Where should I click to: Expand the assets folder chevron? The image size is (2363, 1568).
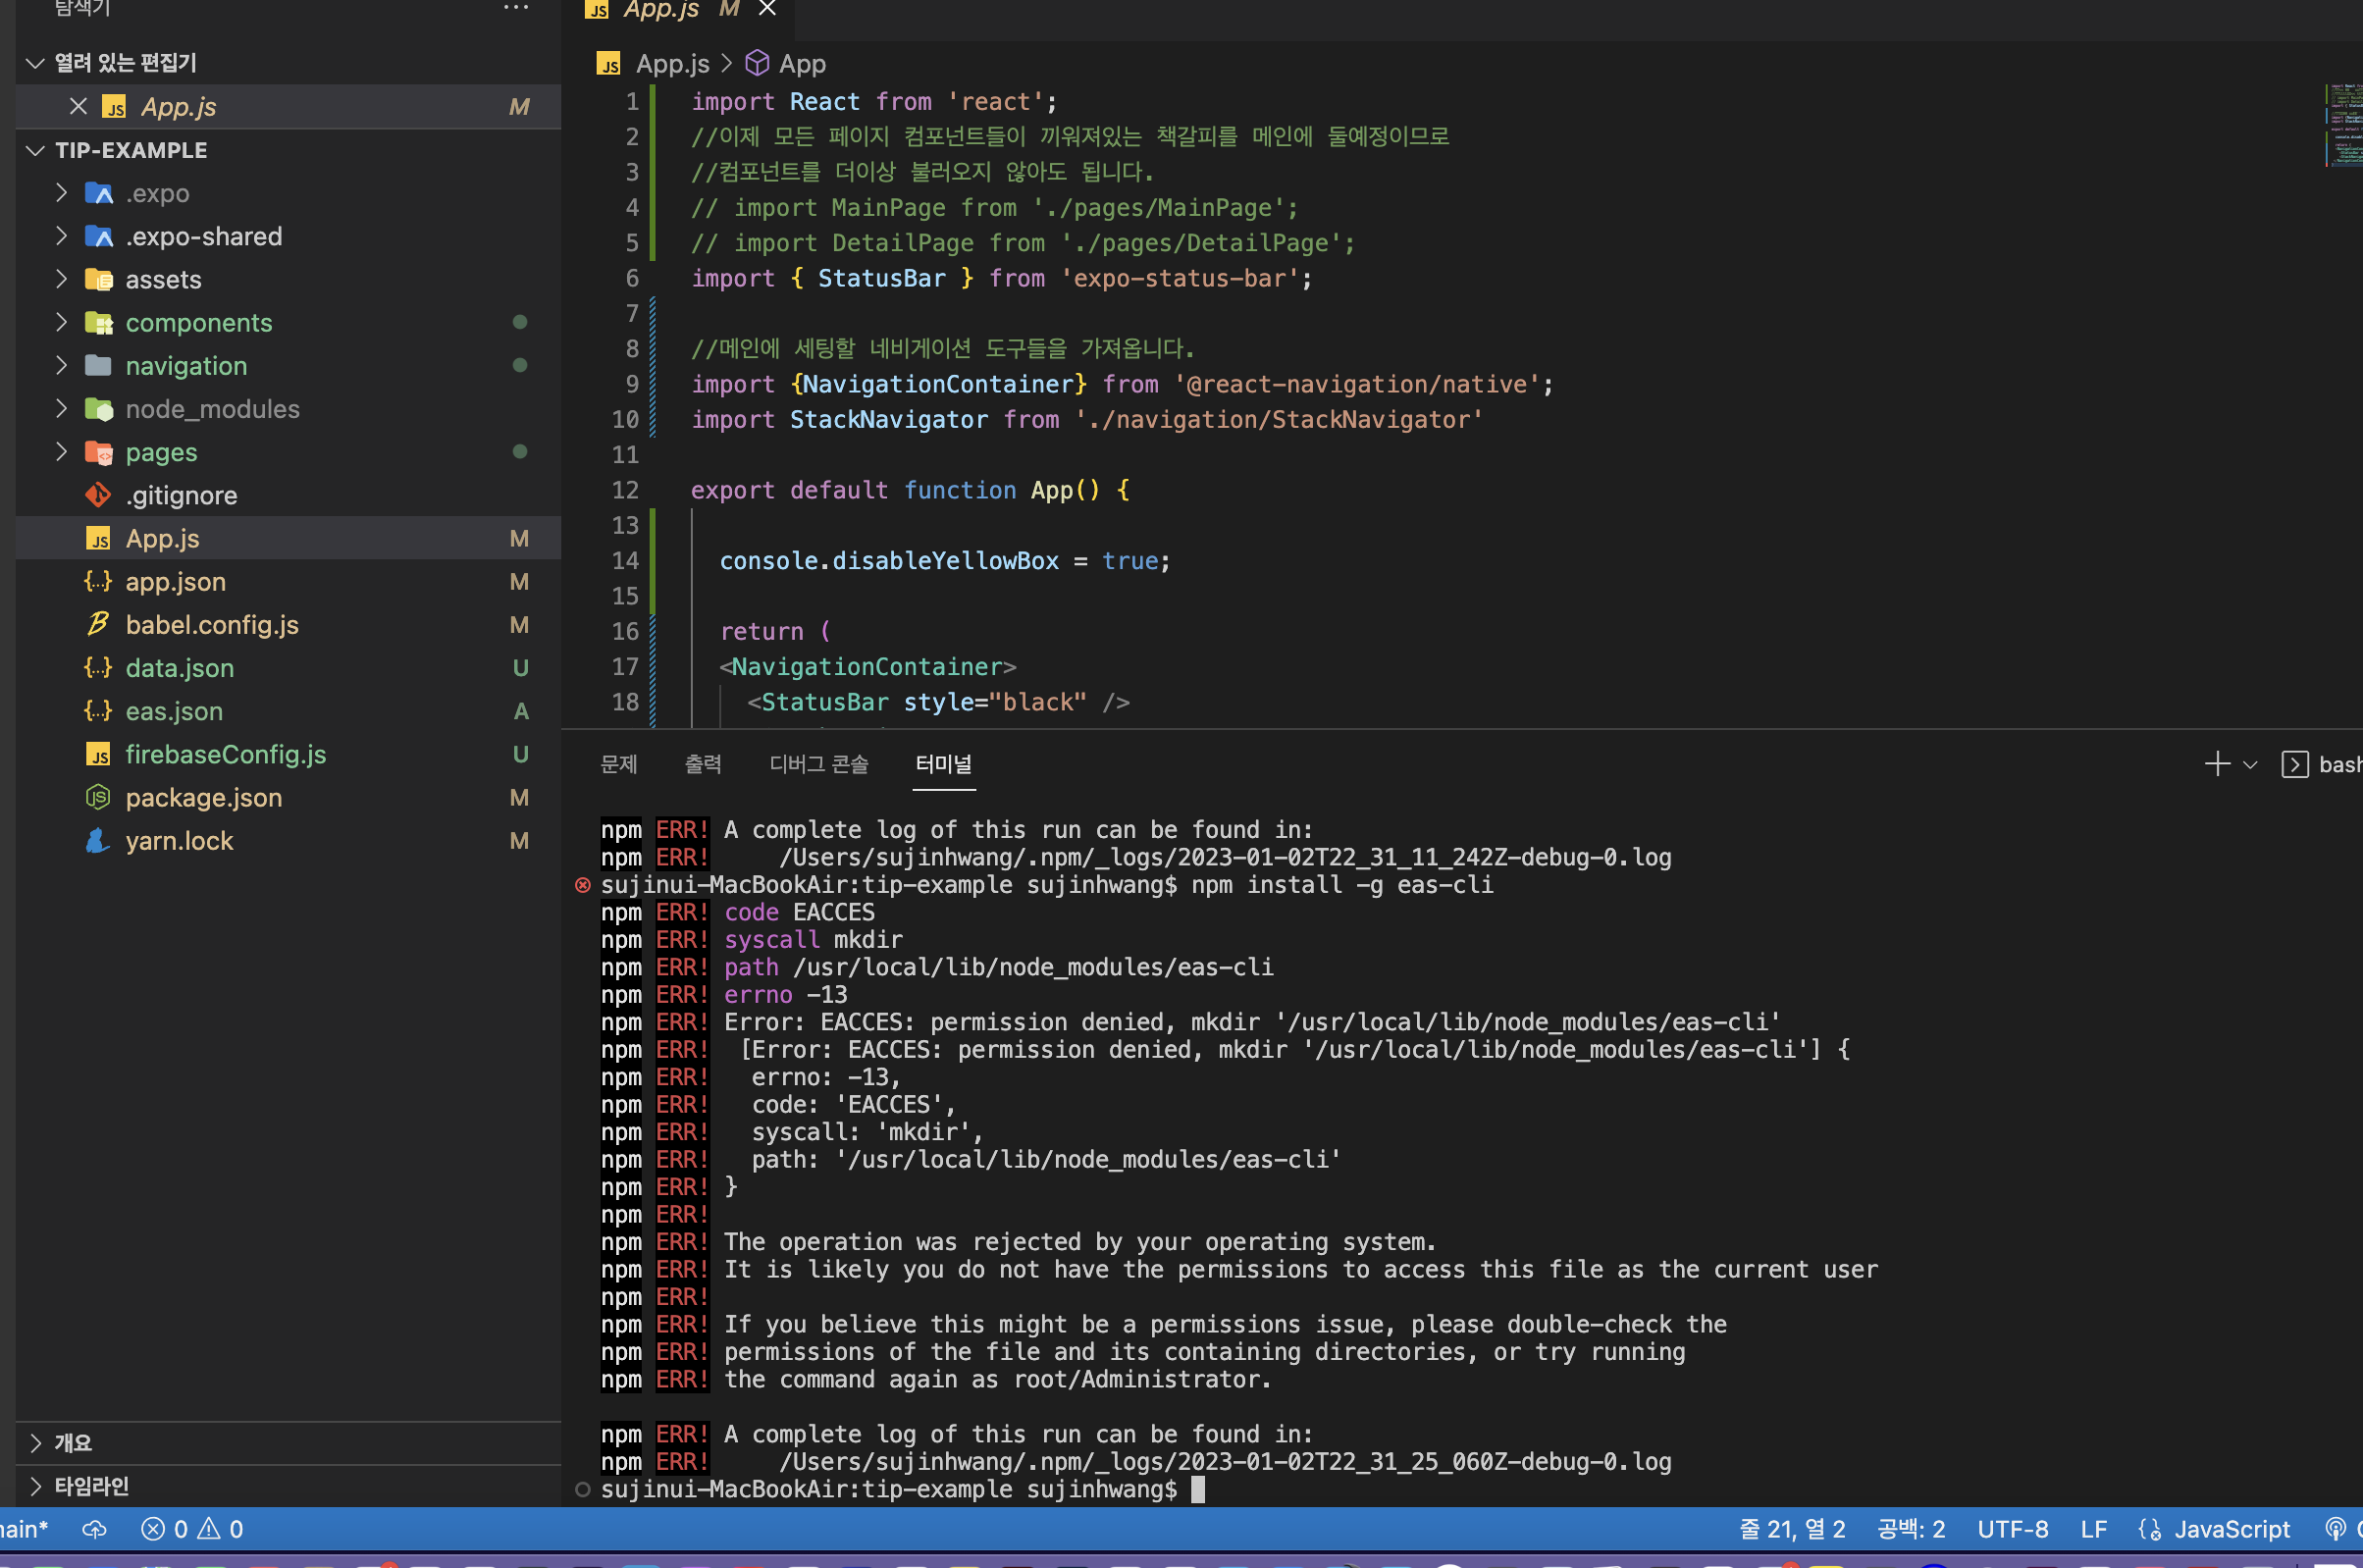(x=62, y=279)
